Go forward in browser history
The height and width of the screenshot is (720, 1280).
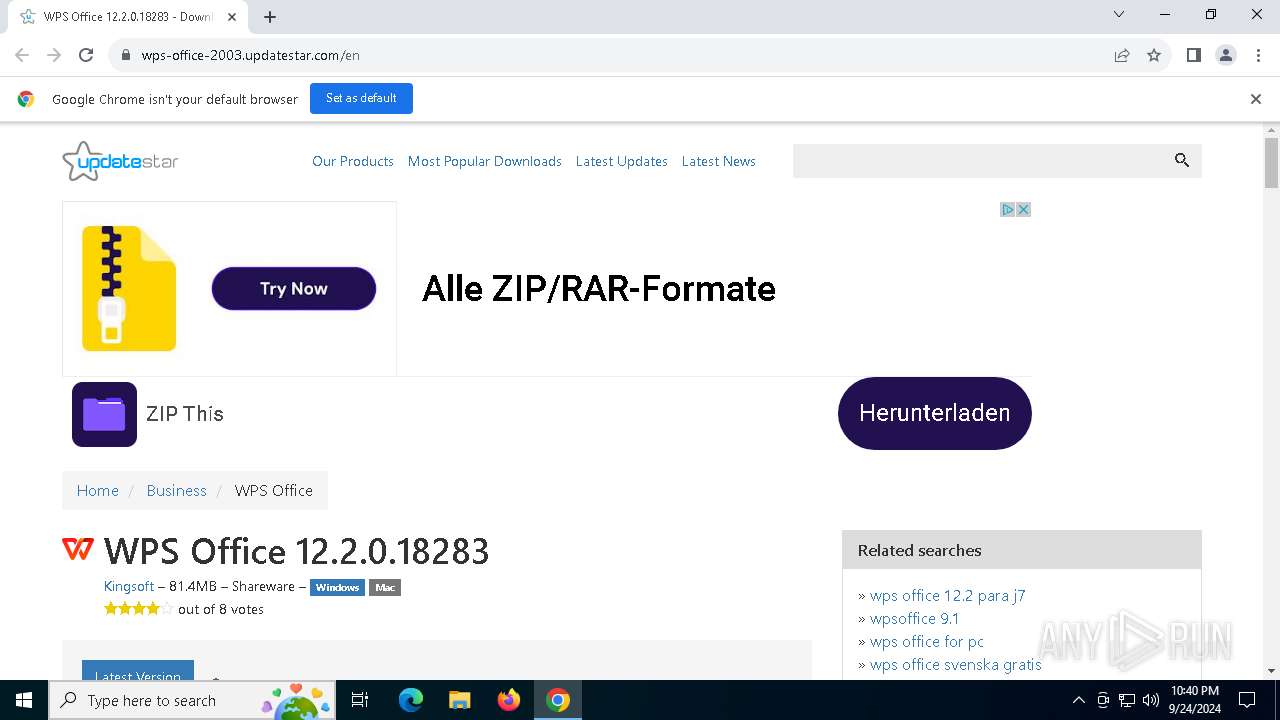54,55
